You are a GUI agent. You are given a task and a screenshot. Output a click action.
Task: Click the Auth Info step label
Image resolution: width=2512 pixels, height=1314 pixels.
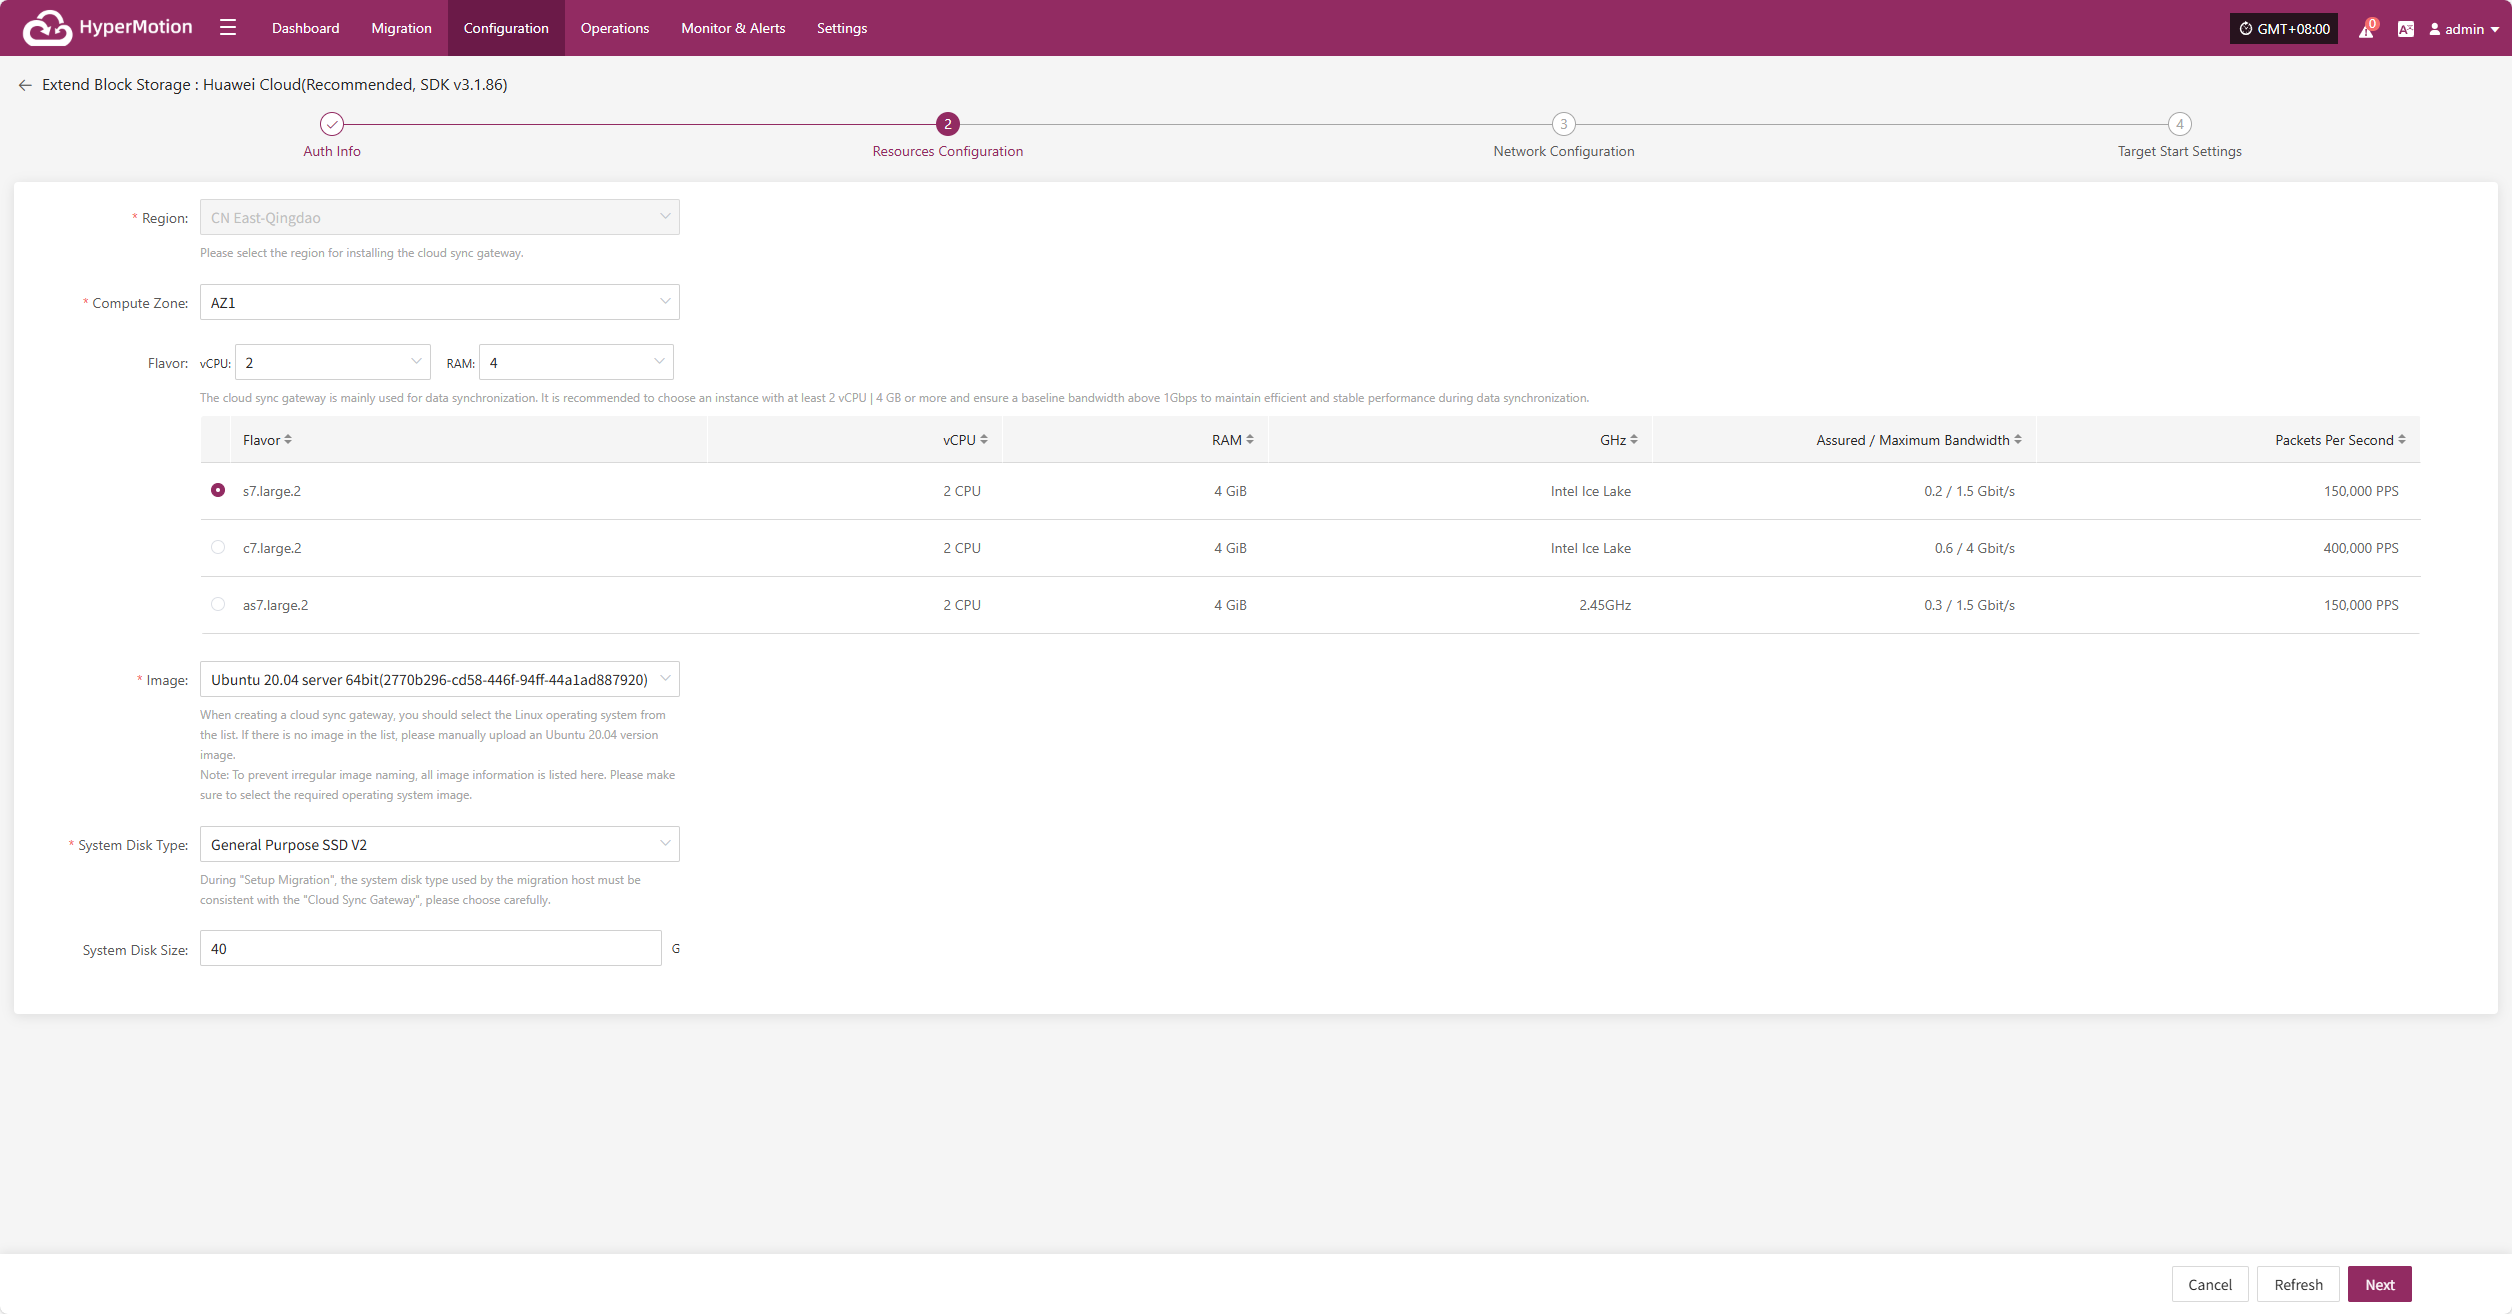(x=332, y=151)
